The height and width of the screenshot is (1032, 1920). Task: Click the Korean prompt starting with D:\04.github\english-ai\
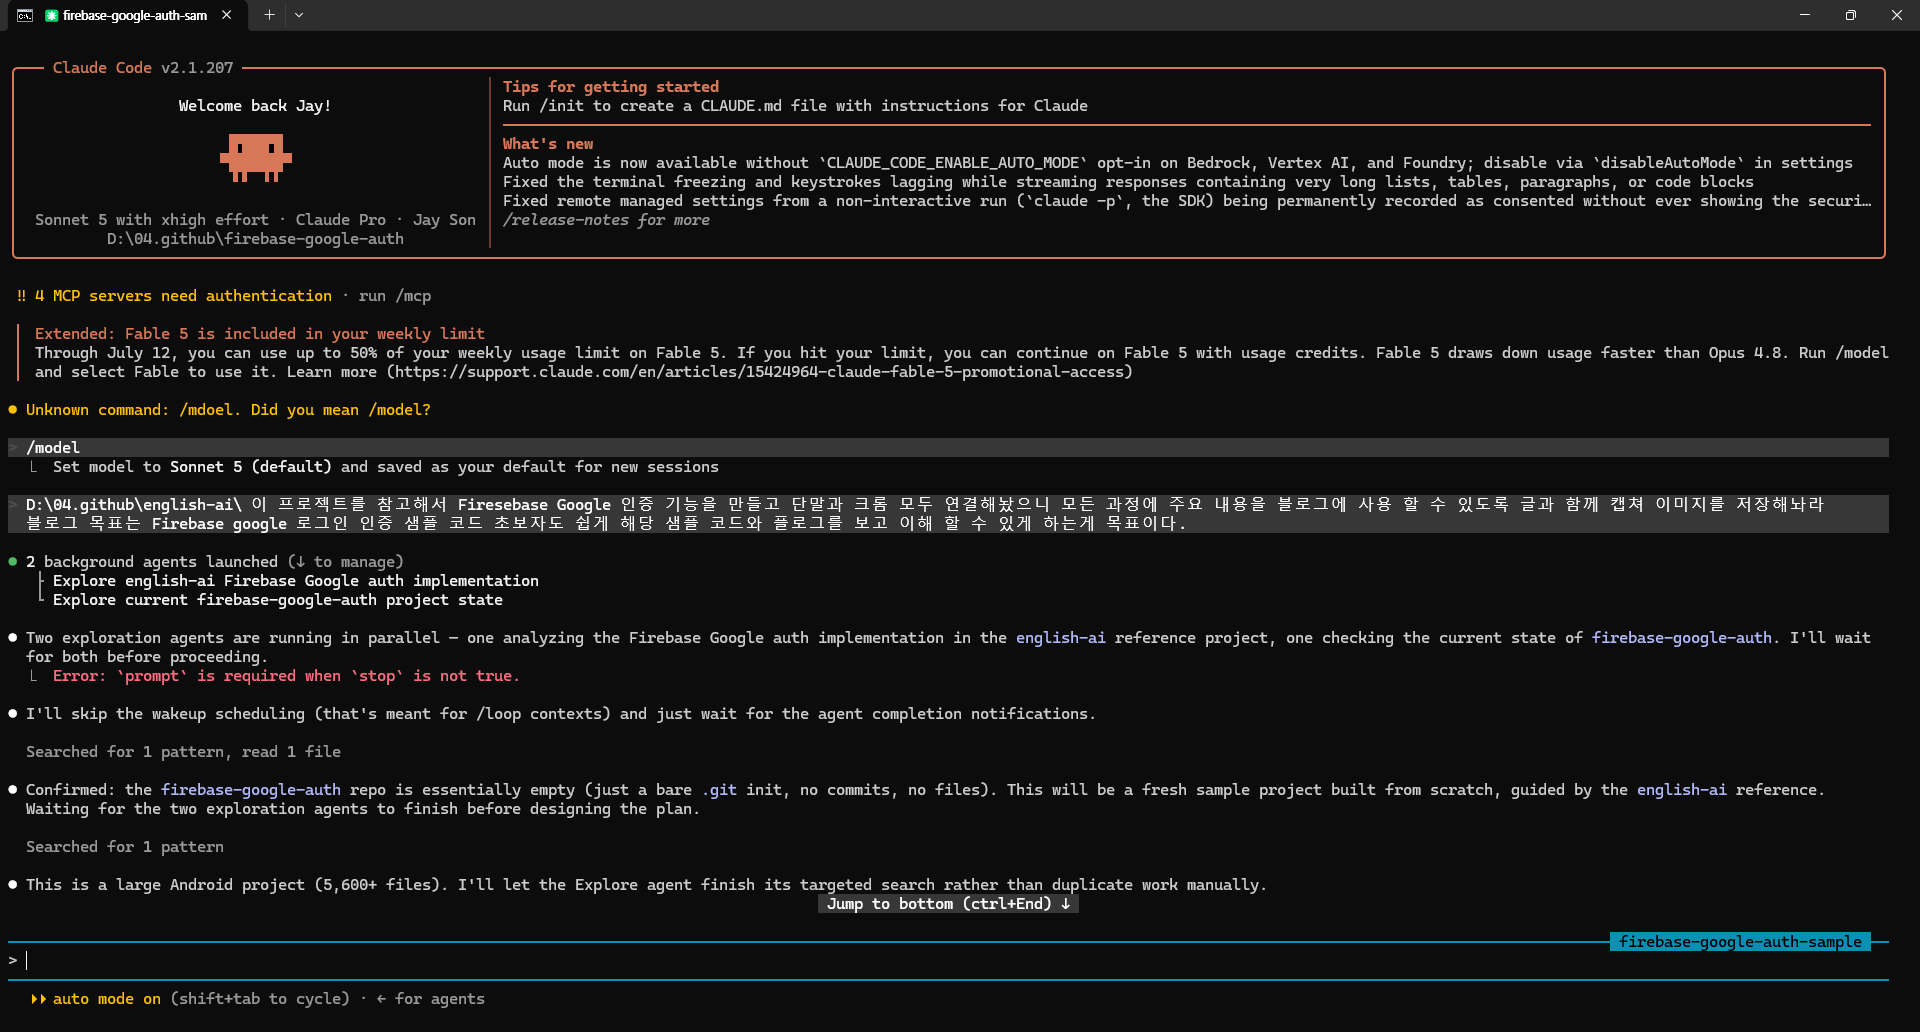948,514
